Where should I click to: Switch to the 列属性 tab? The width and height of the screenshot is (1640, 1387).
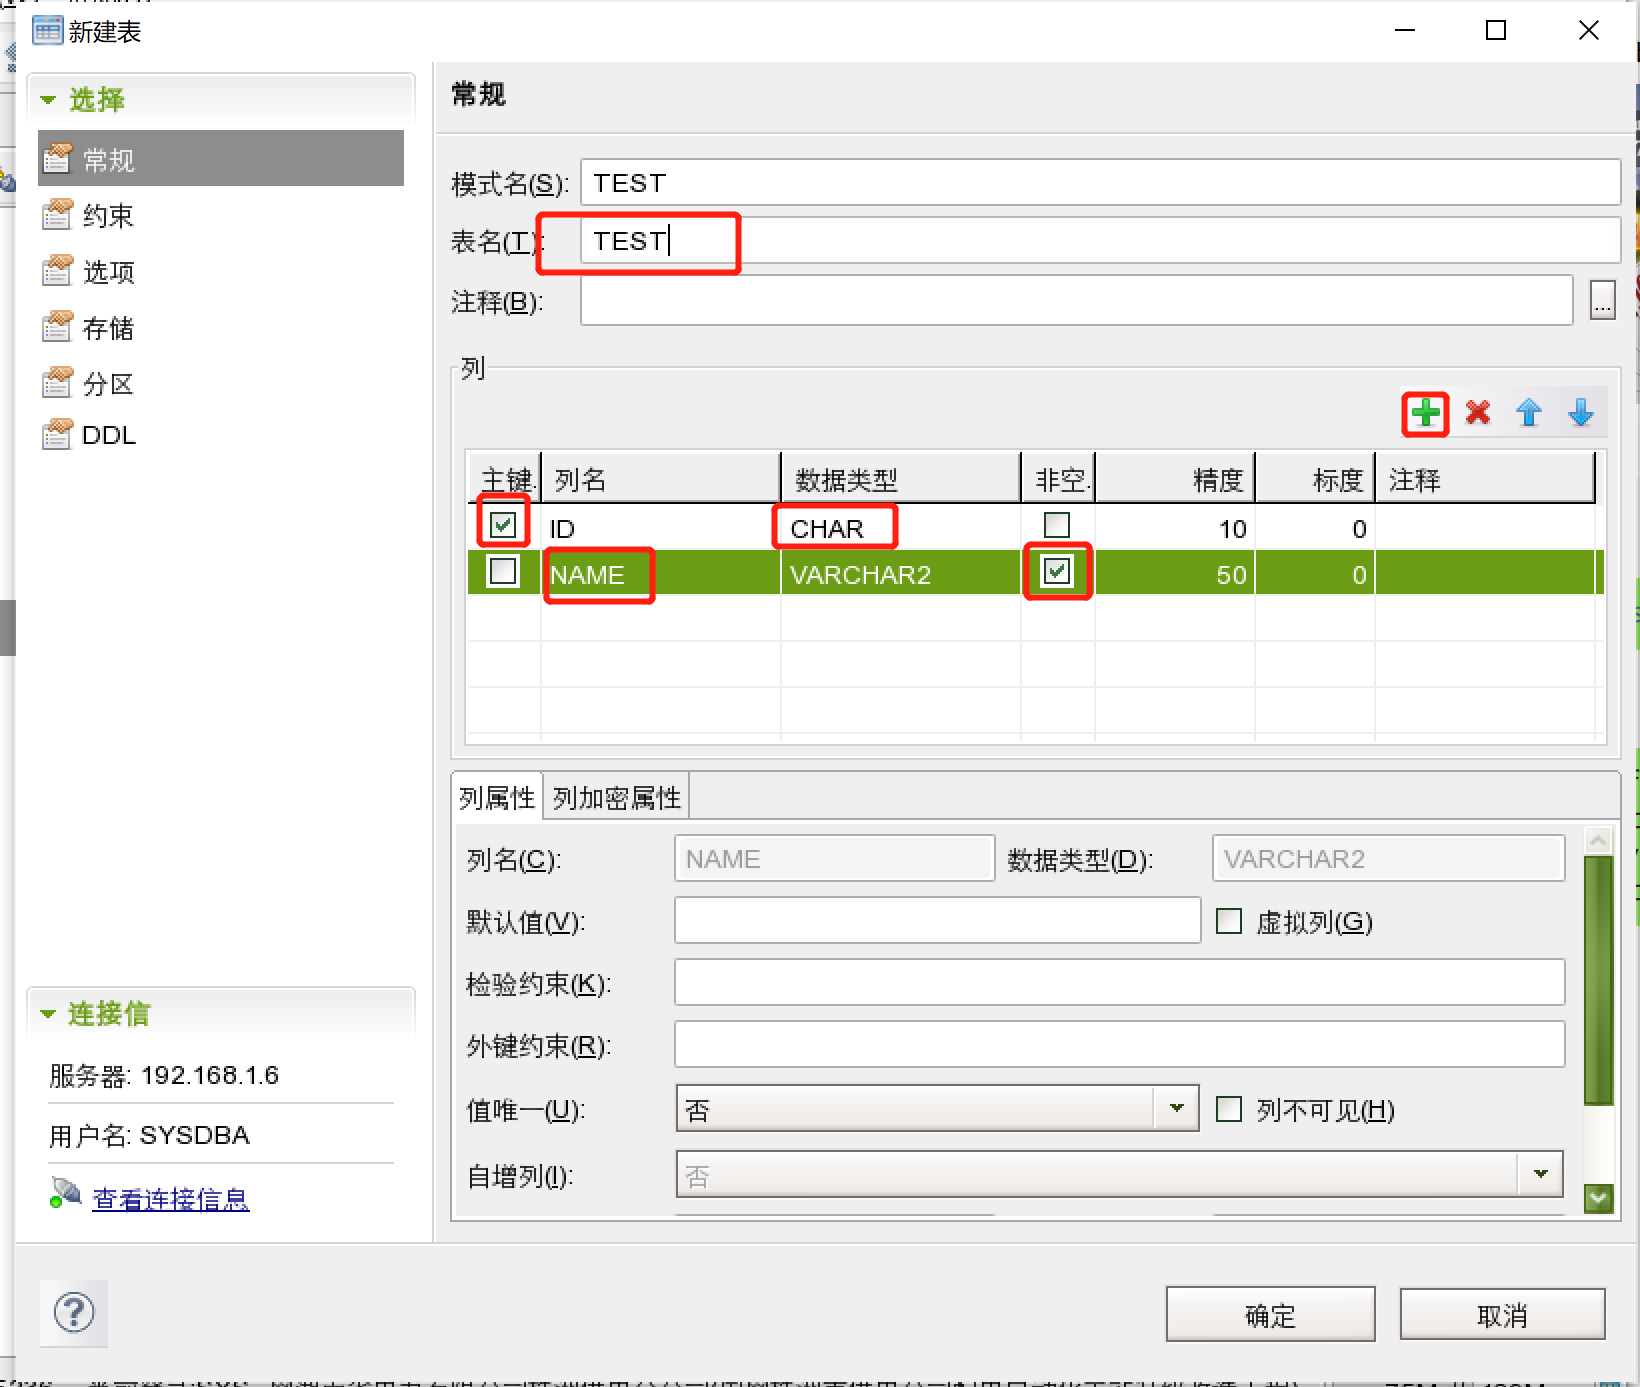point(497,798)
